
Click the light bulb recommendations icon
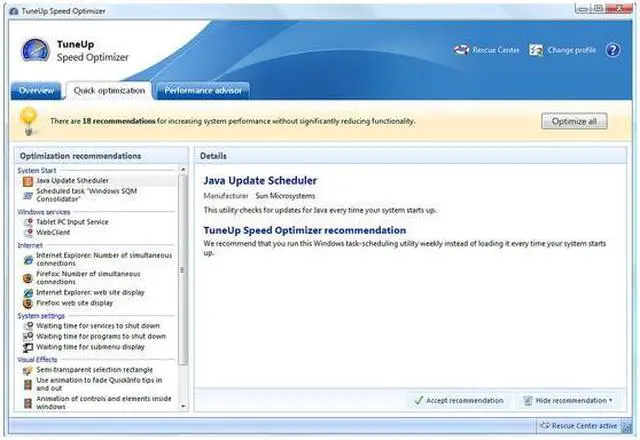coord(29,121)
